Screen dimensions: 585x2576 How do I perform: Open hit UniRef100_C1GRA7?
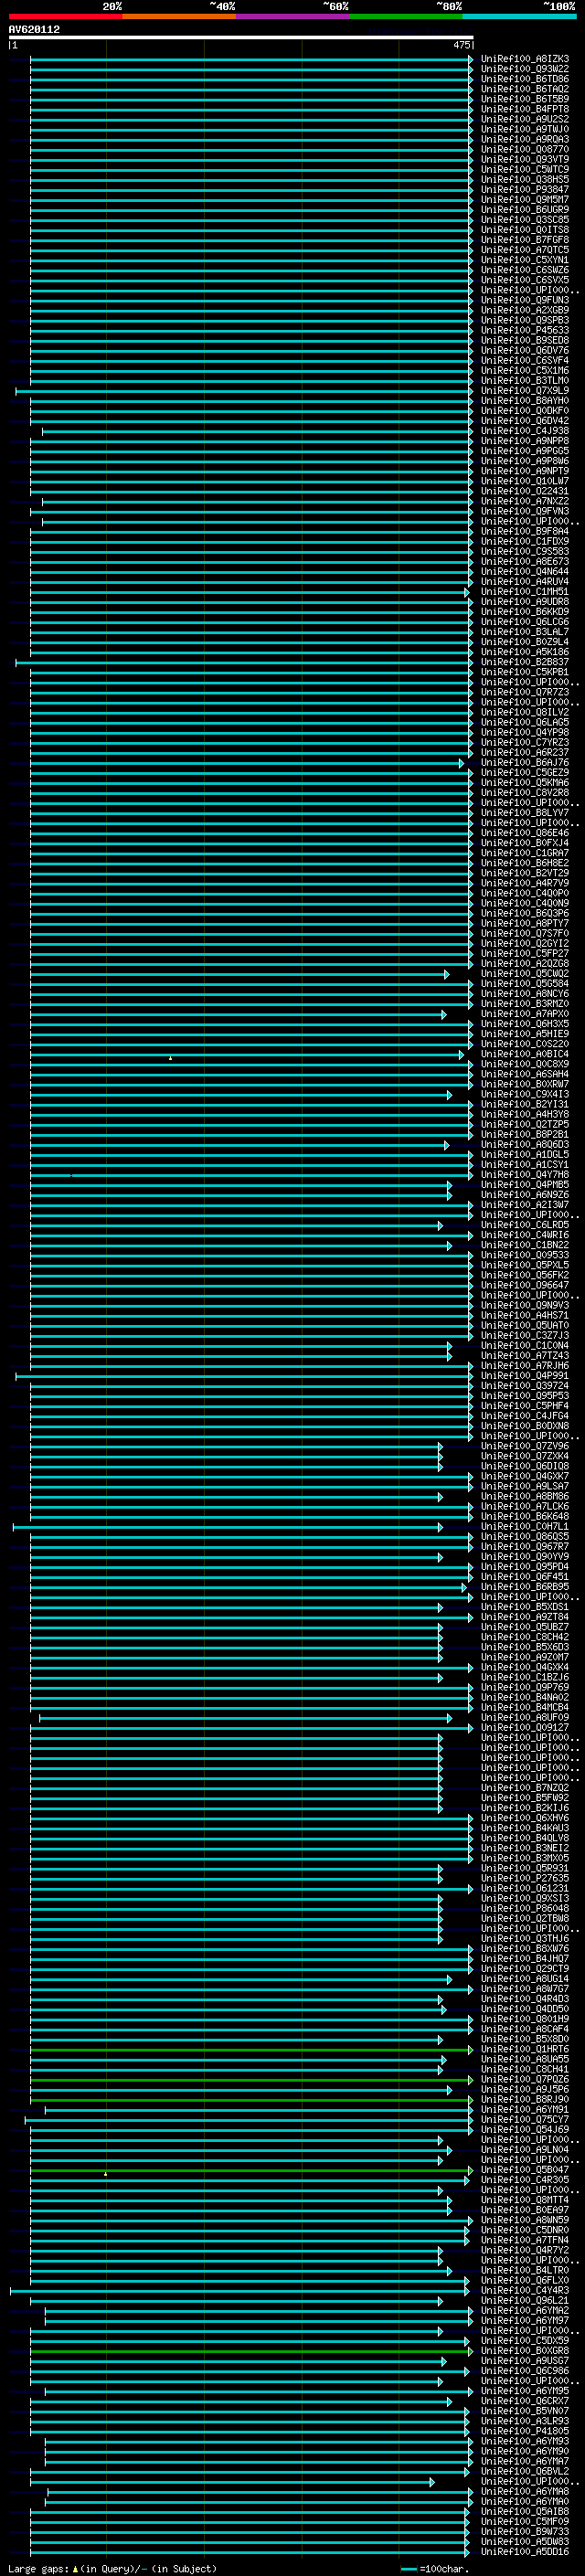pyautogui.click(x=525, y=853)
